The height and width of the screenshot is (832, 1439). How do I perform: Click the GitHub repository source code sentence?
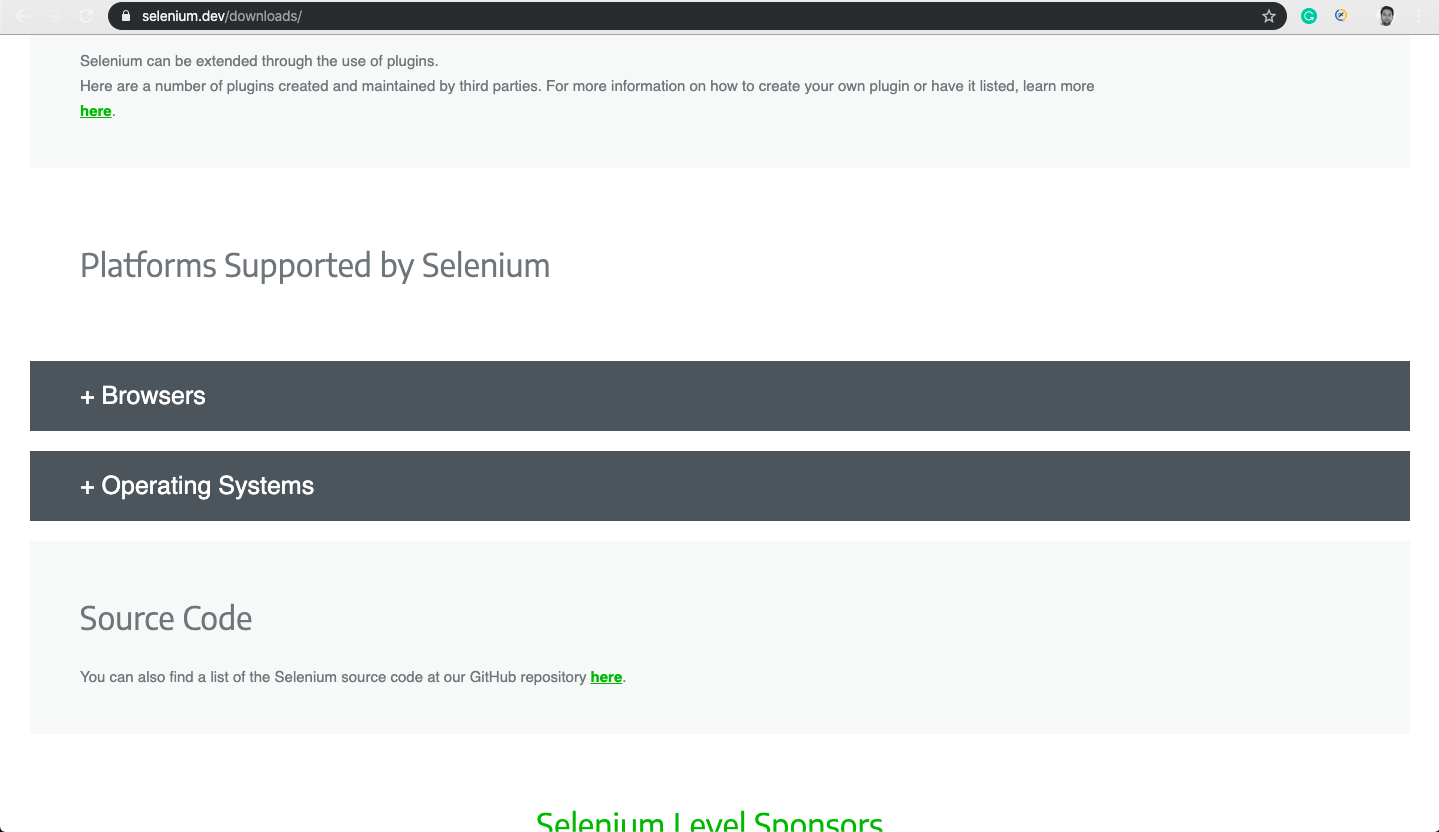[x=333, y=677]
